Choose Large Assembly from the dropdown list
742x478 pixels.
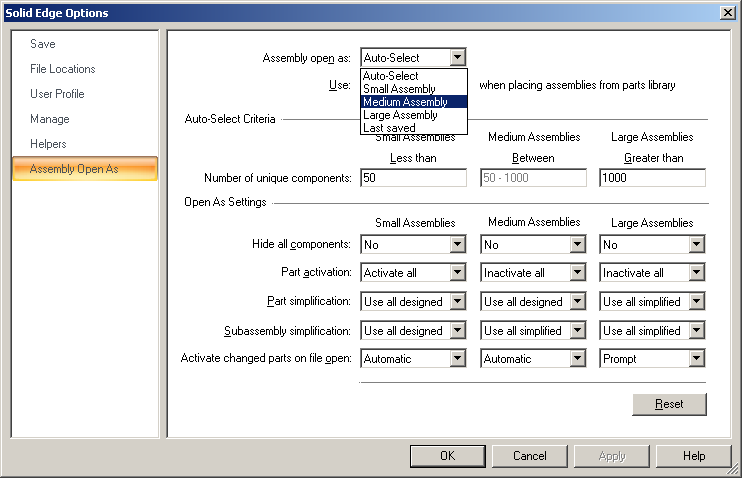414,115
